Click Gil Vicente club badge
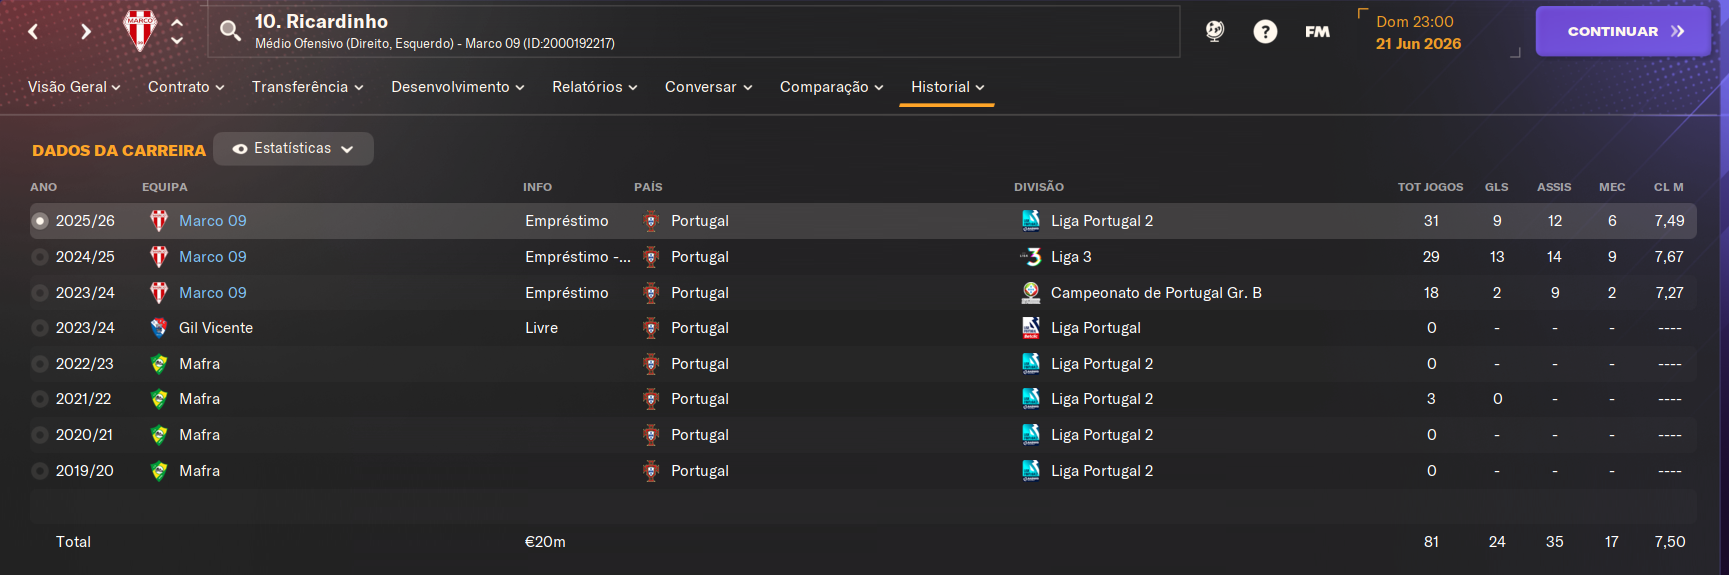This screenshot has width=1729, height=575. pos(159,328)
